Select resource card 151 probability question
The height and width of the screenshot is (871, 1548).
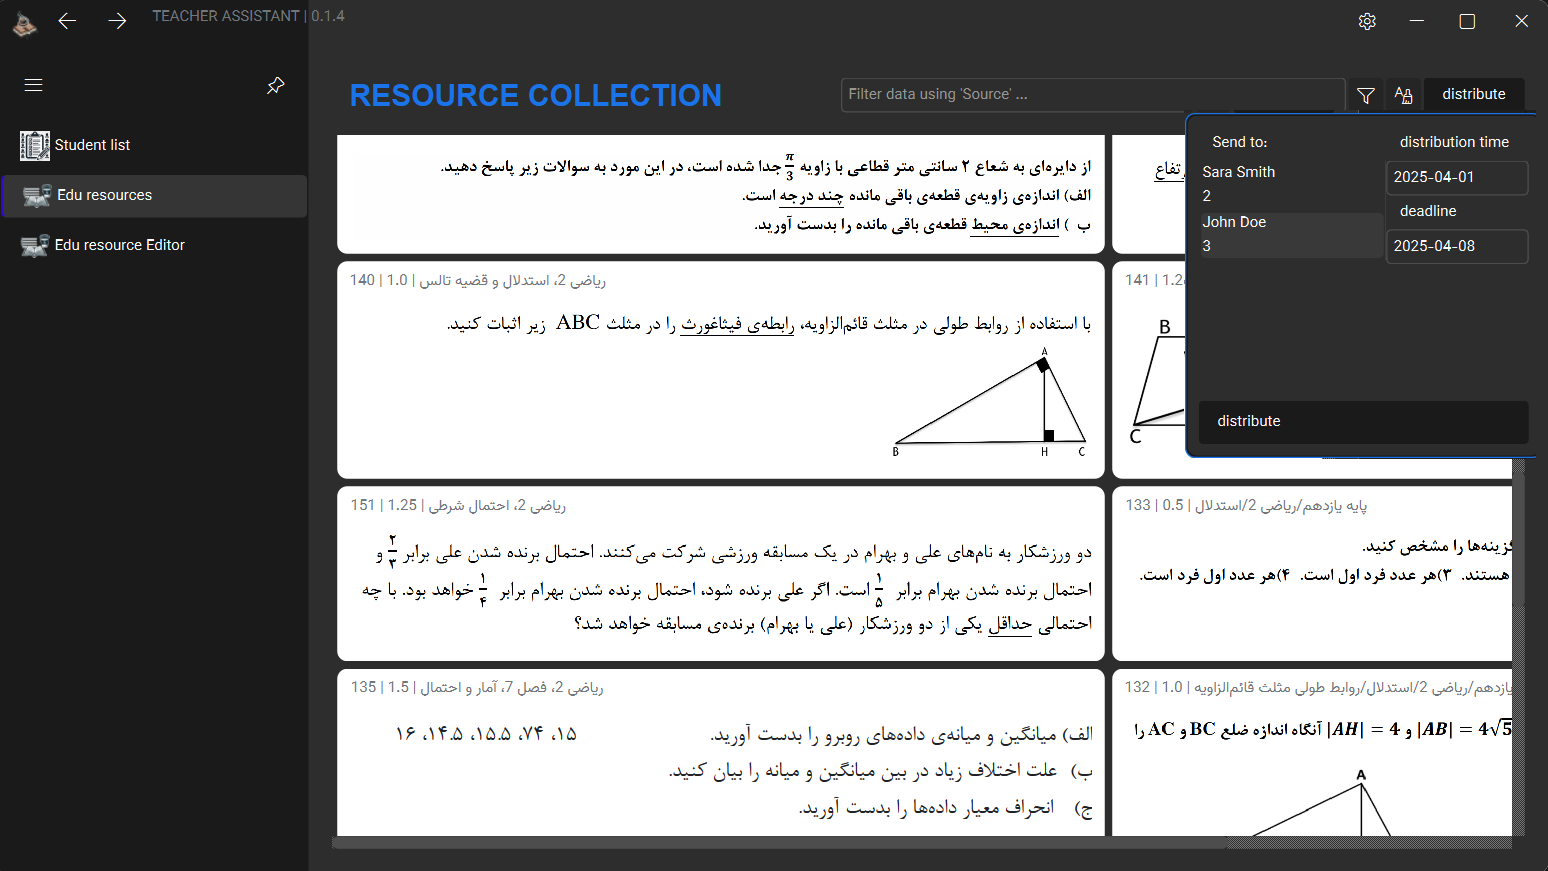pos(721,574)
